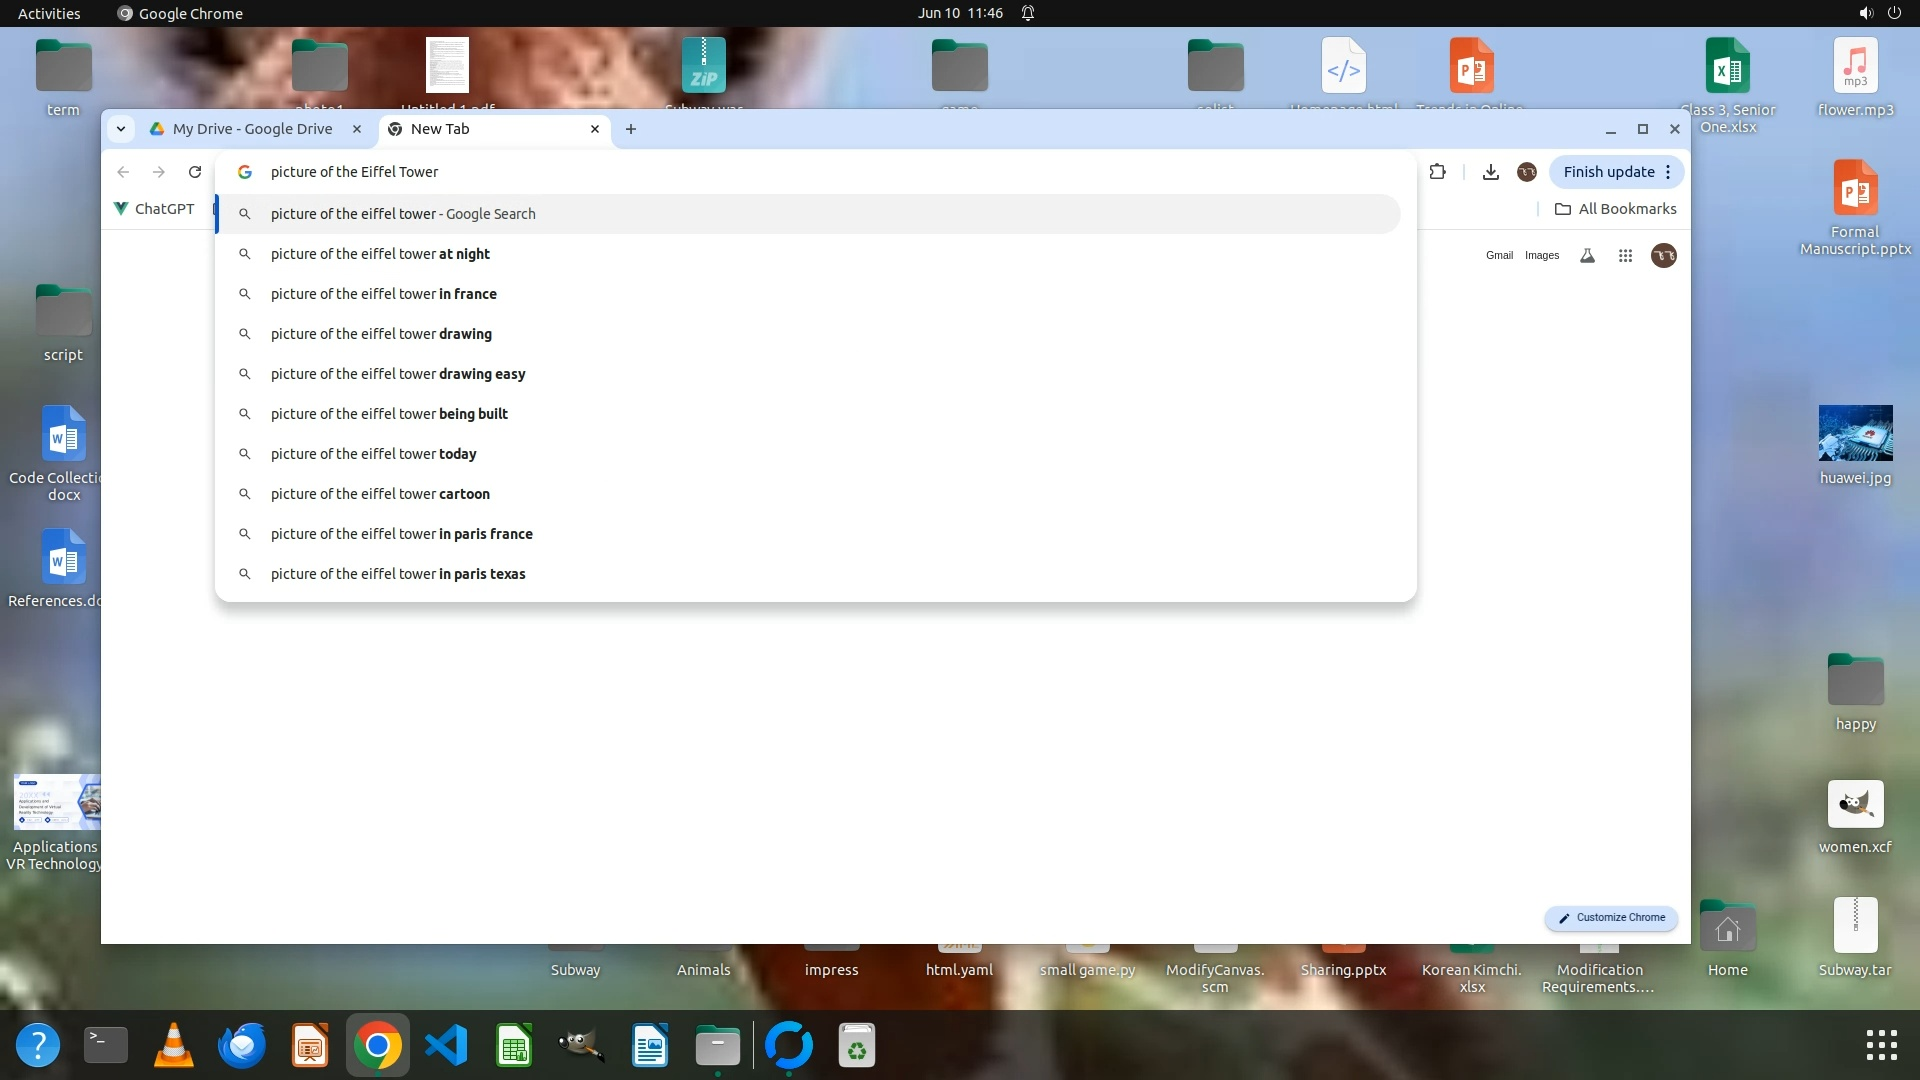Click the Google account avatar on page
Screen dimensions: 1920x1080
tap(1663, 256)
